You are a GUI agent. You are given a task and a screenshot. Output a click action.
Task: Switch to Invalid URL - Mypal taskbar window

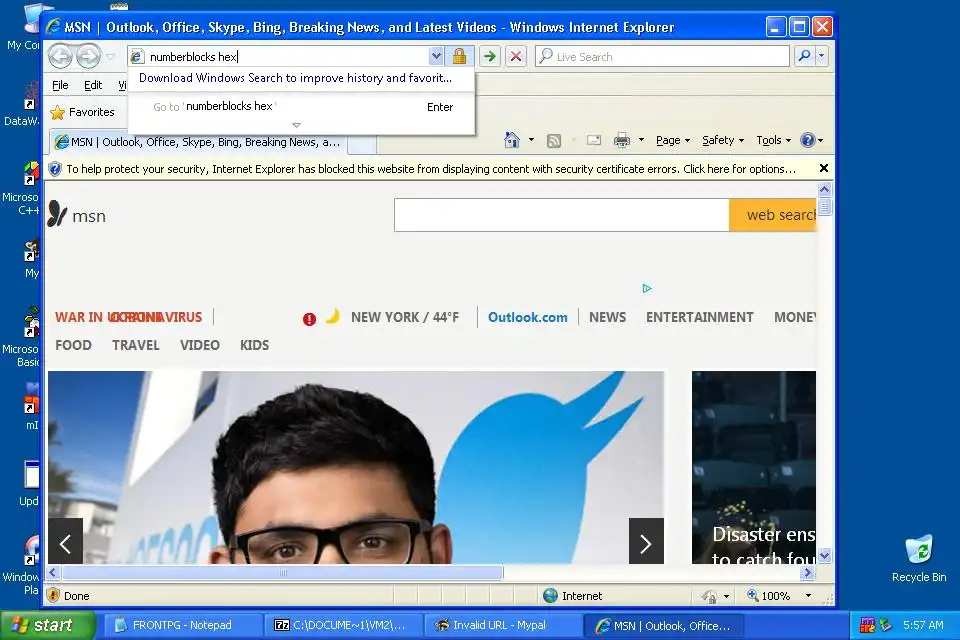tap(501, 625)
